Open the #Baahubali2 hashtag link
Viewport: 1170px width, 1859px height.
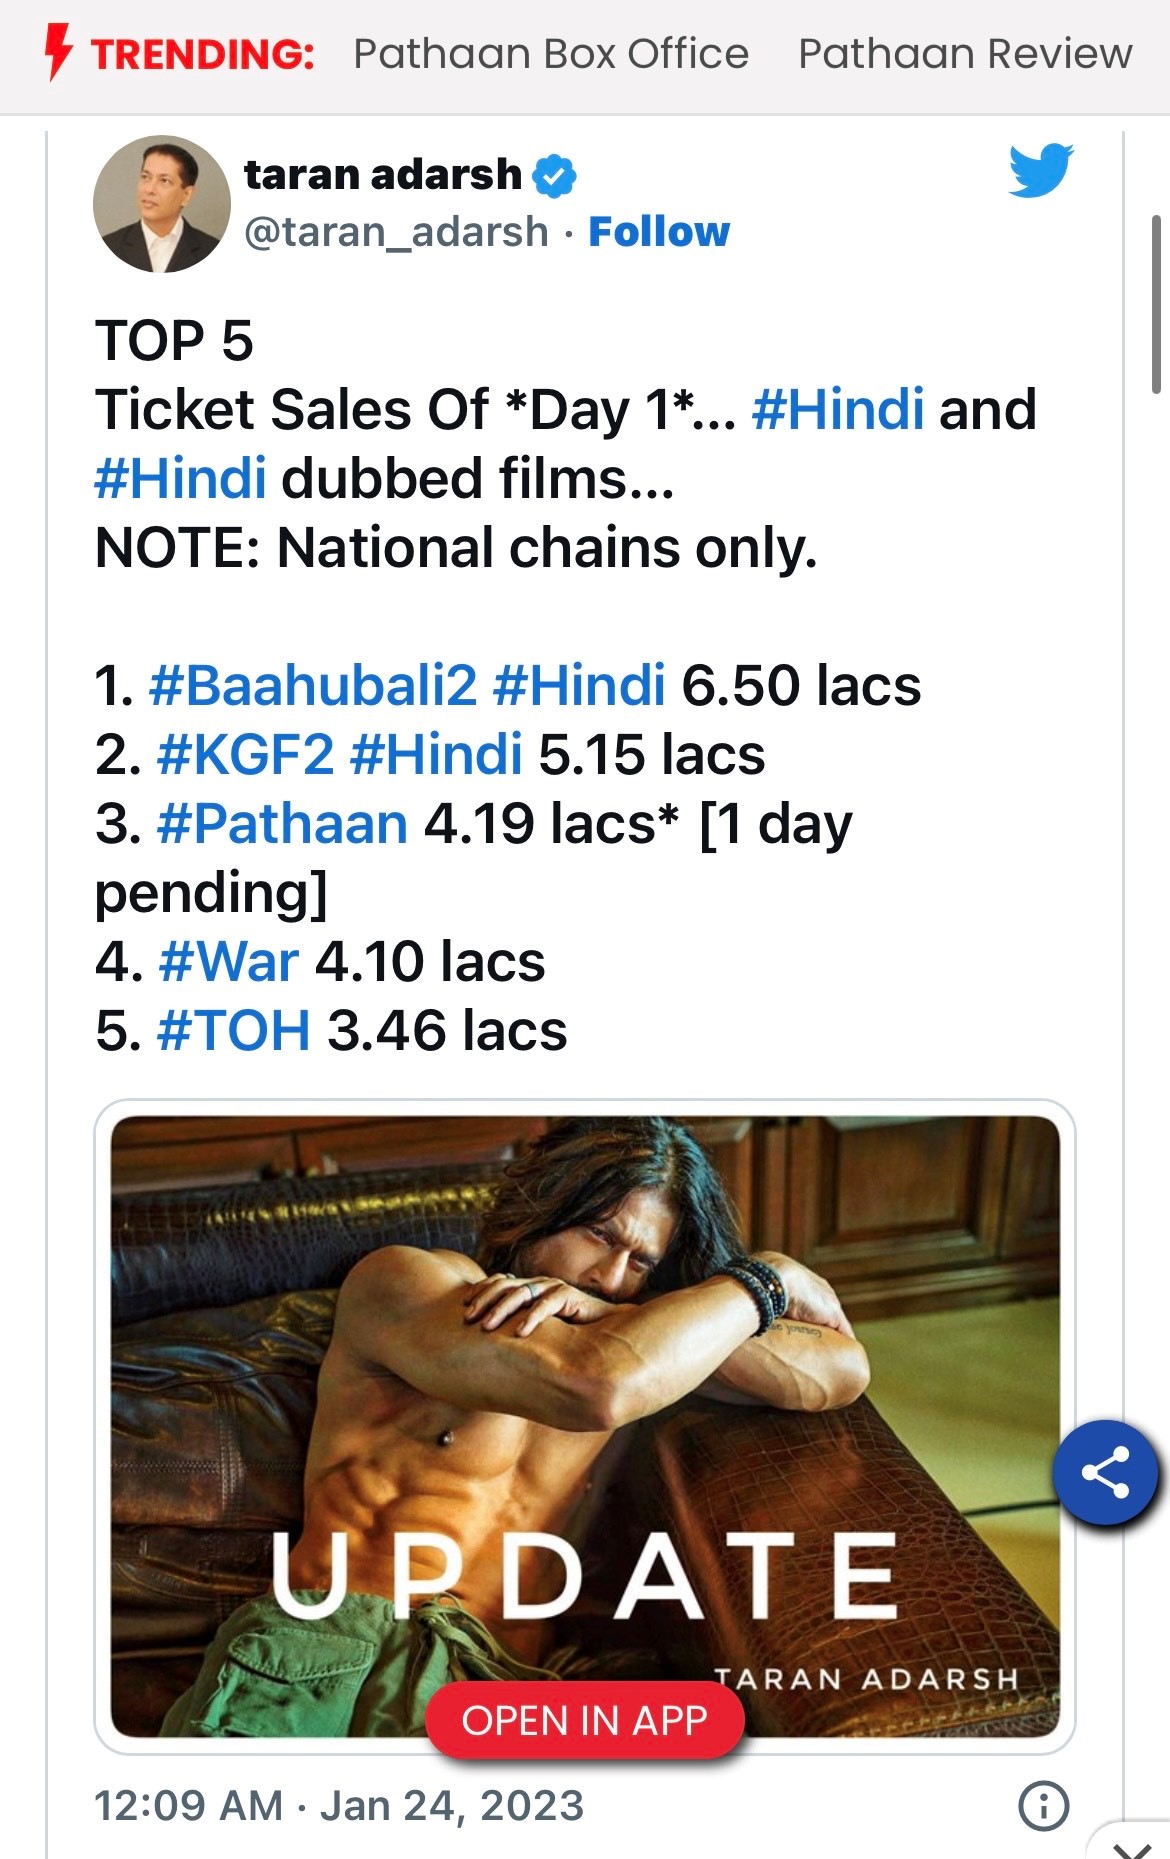(x=313, y=686)
